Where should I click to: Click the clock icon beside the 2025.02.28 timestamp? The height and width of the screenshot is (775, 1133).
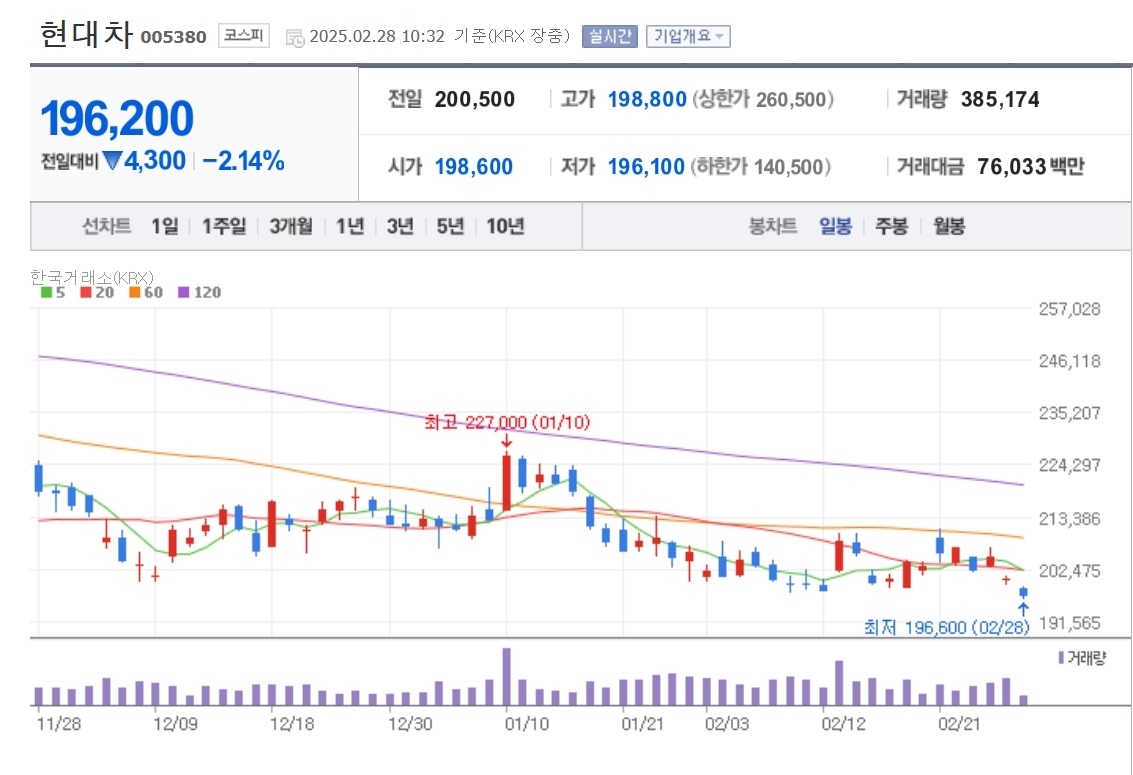(x=295, y=38)
